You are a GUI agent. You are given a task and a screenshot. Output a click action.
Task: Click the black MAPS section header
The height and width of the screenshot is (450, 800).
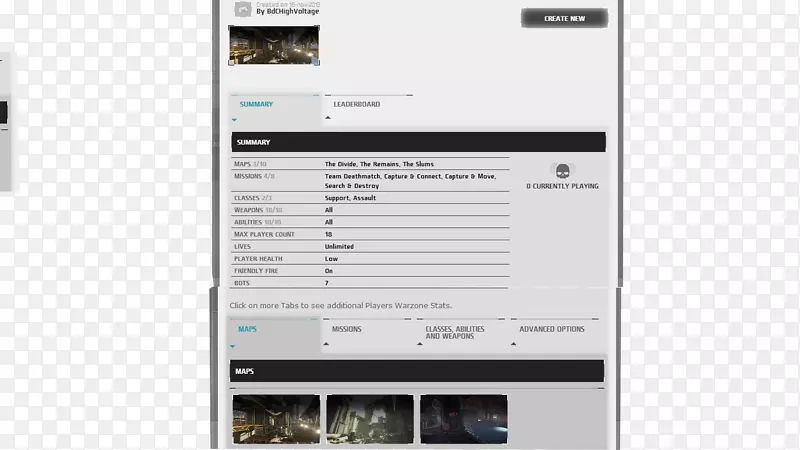coord(417,371)
